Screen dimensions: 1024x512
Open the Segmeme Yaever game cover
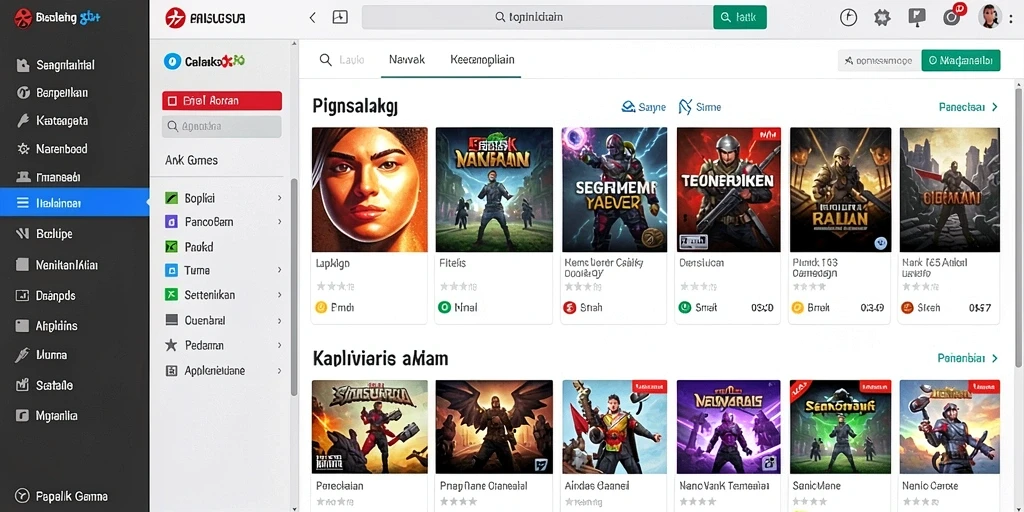(x=615, y=189)
